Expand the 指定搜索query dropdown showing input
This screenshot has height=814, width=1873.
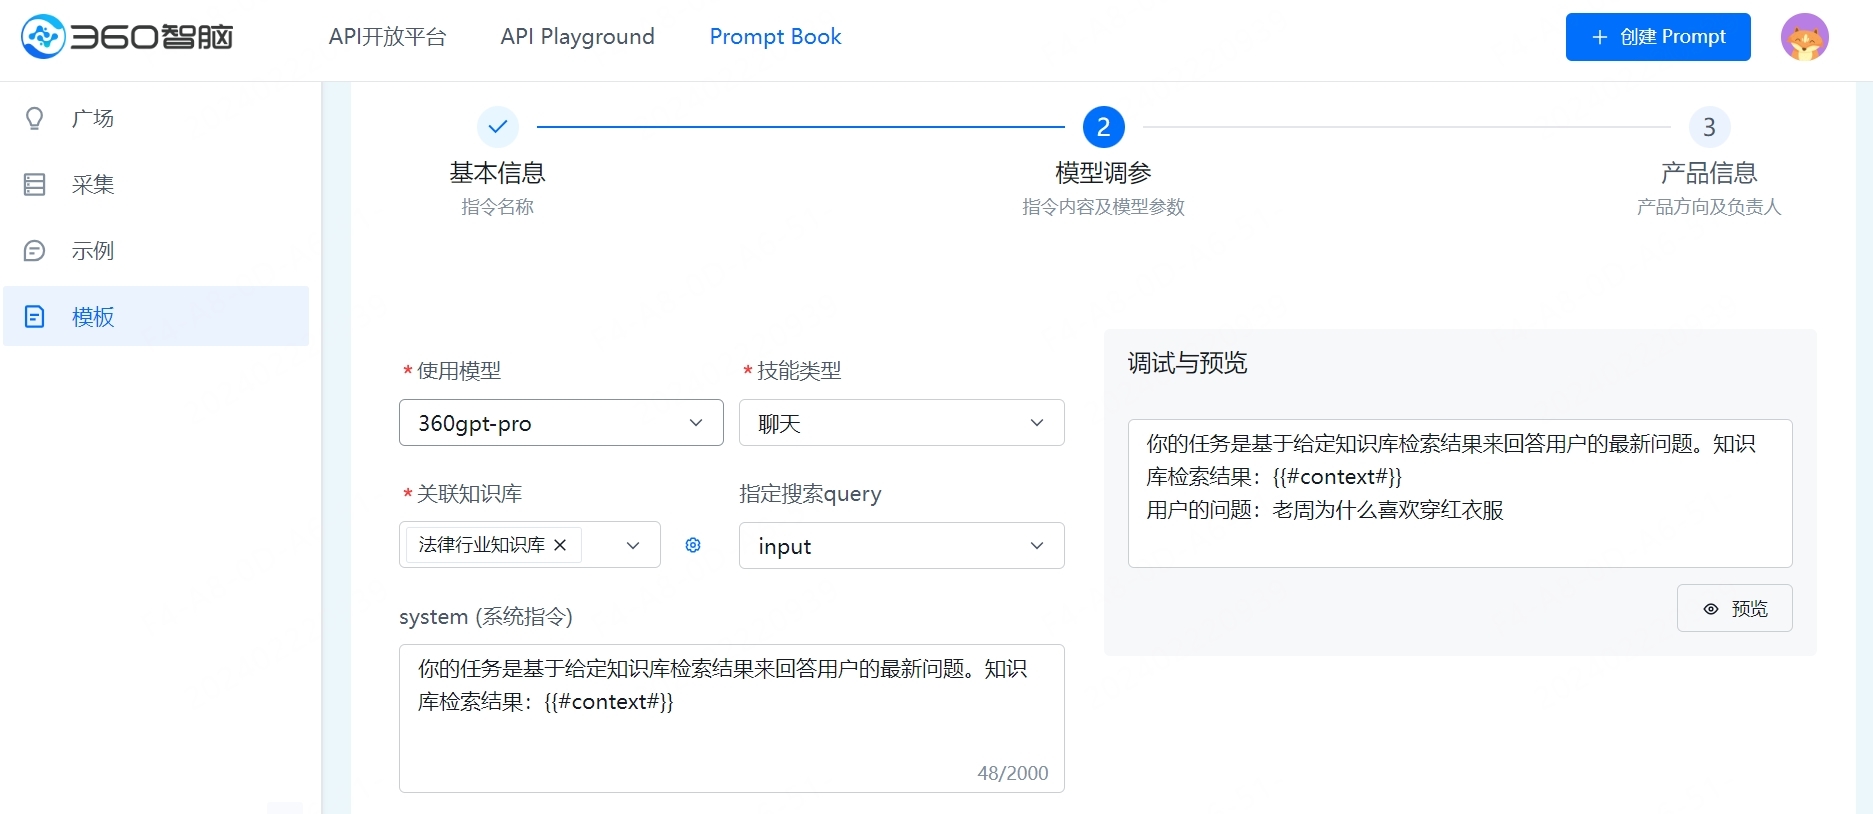click(901, 546)
